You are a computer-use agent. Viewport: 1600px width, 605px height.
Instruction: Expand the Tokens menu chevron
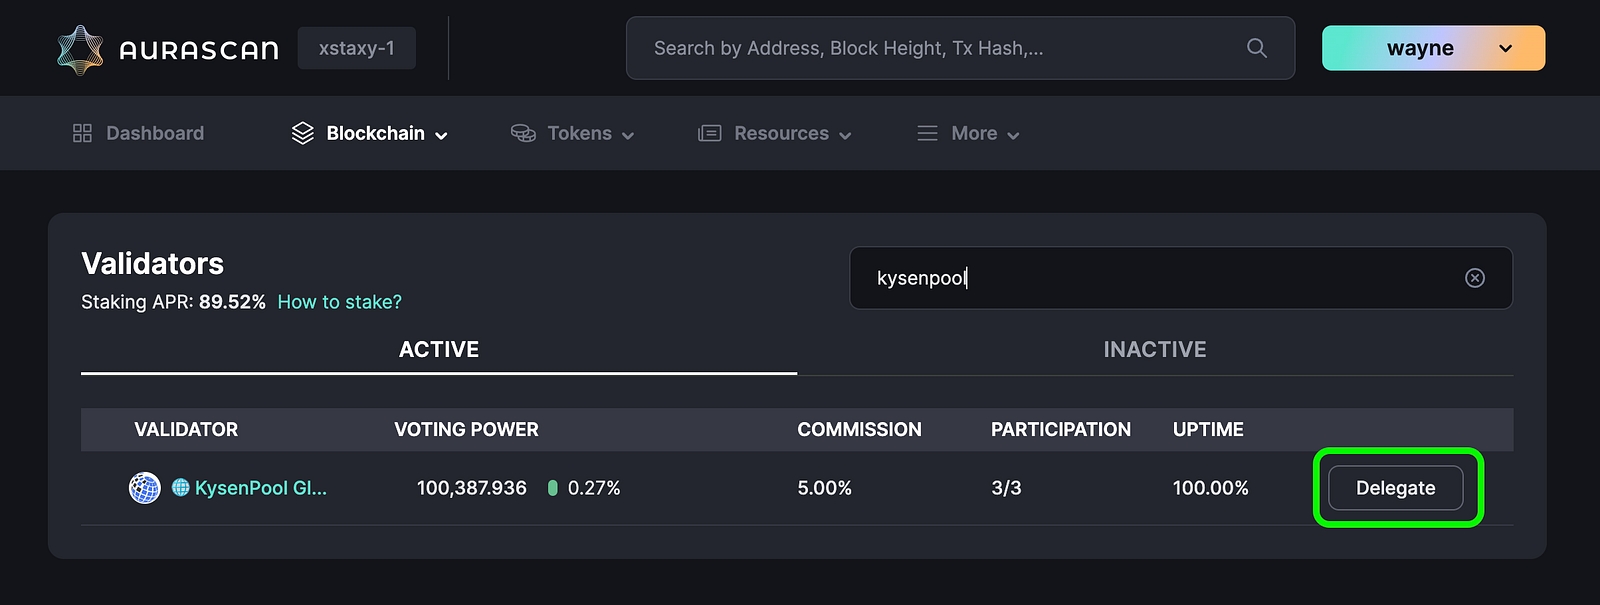628,135
